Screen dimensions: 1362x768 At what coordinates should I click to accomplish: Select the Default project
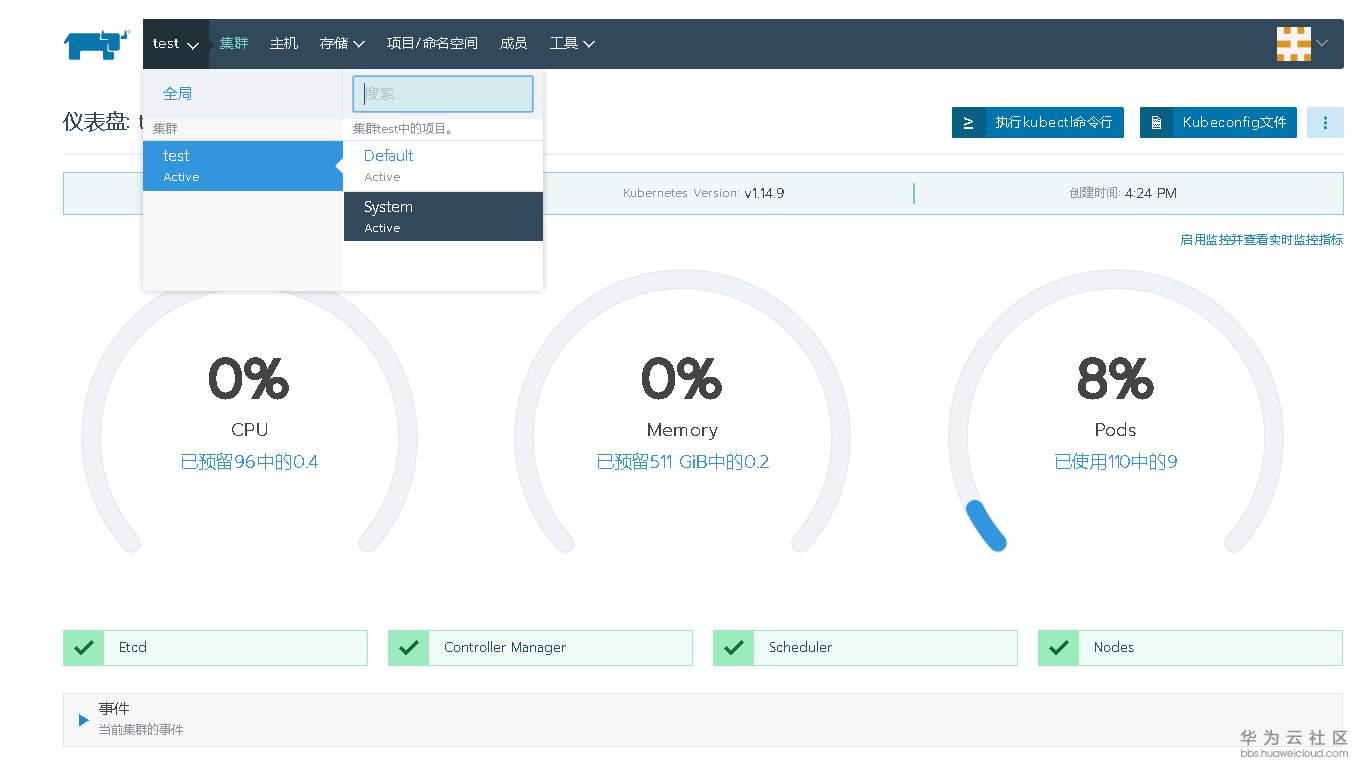click(x=443, y=166)
